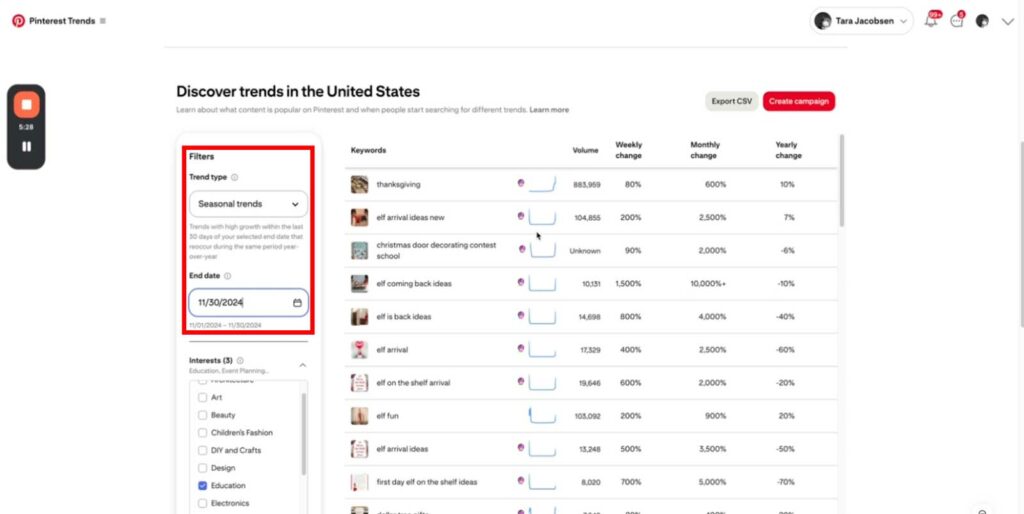This screenshot has height=514, width=1024.
Task: Click seasonal badge for christmas door decorating contest
Action: (522, 249)
